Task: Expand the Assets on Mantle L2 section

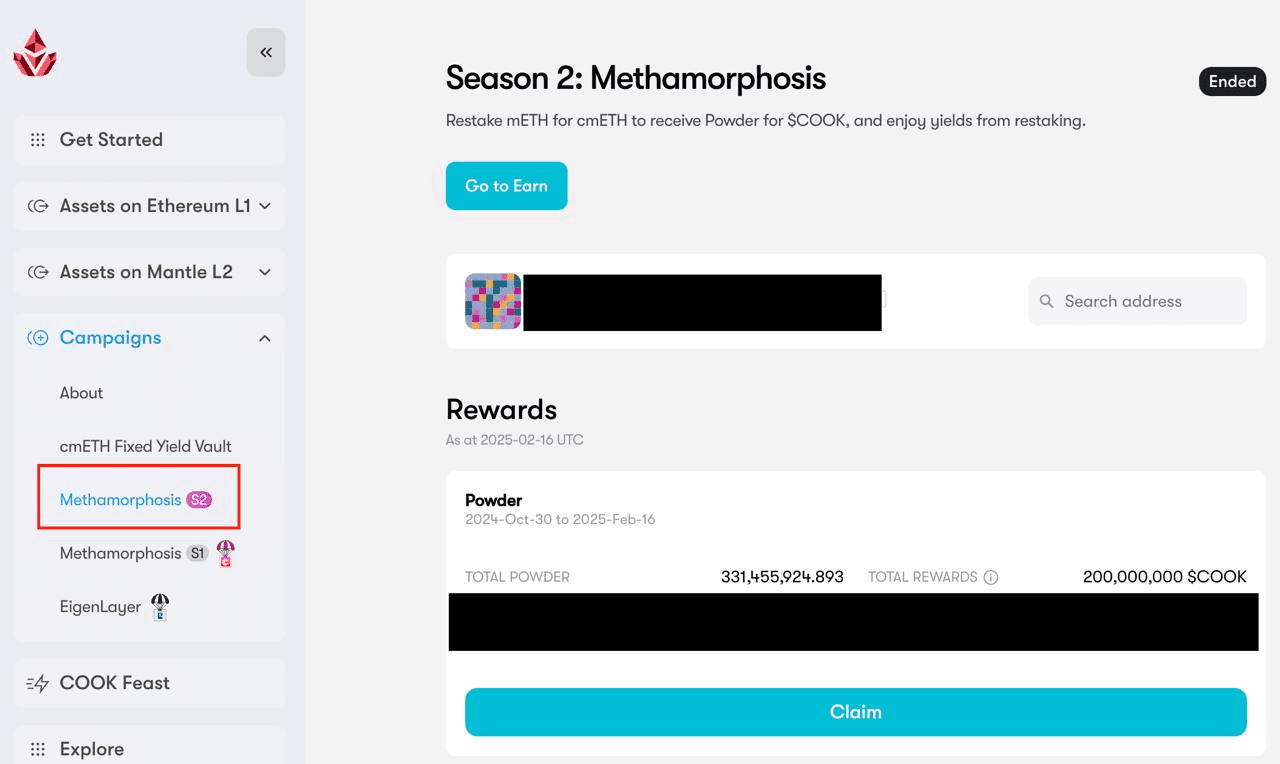Action: coord(264,271)
